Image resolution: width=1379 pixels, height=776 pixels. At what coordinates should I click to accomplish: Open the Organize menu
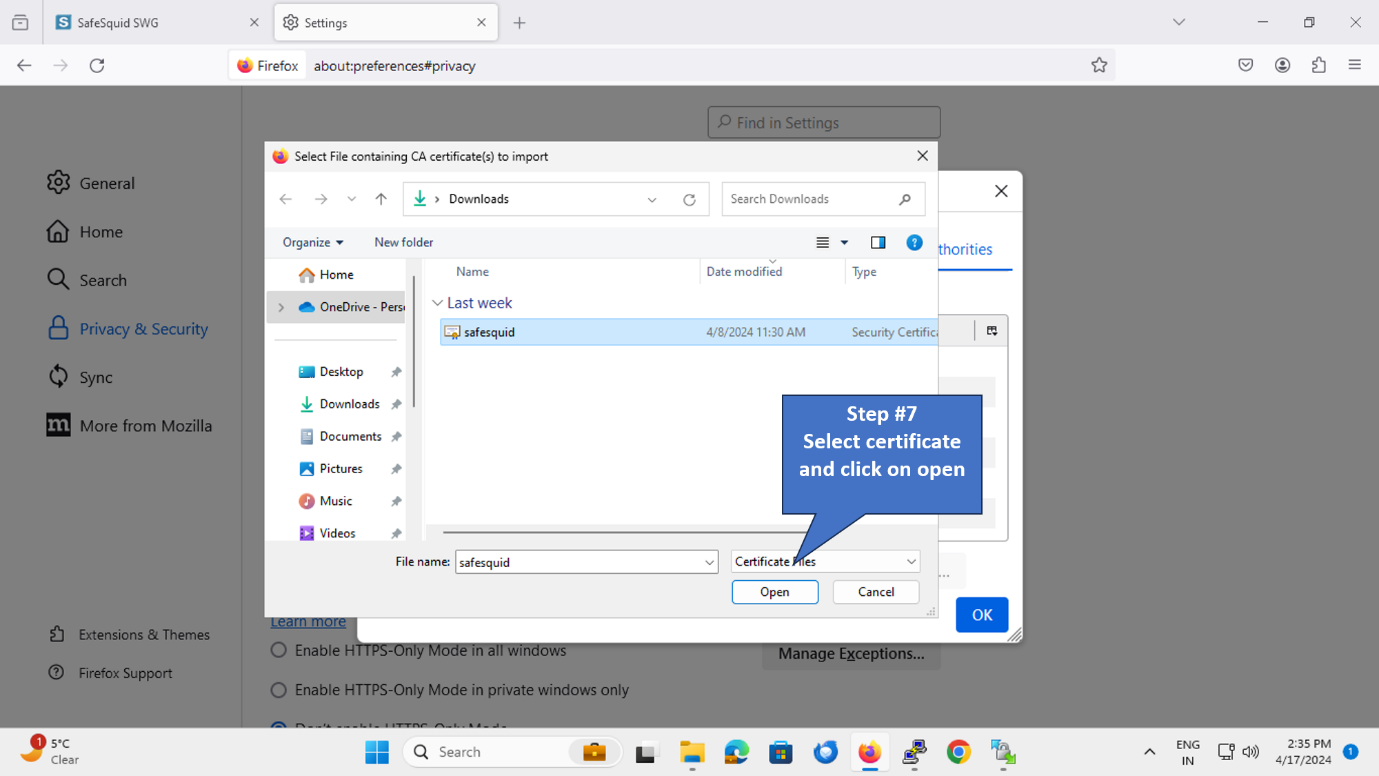312,242
